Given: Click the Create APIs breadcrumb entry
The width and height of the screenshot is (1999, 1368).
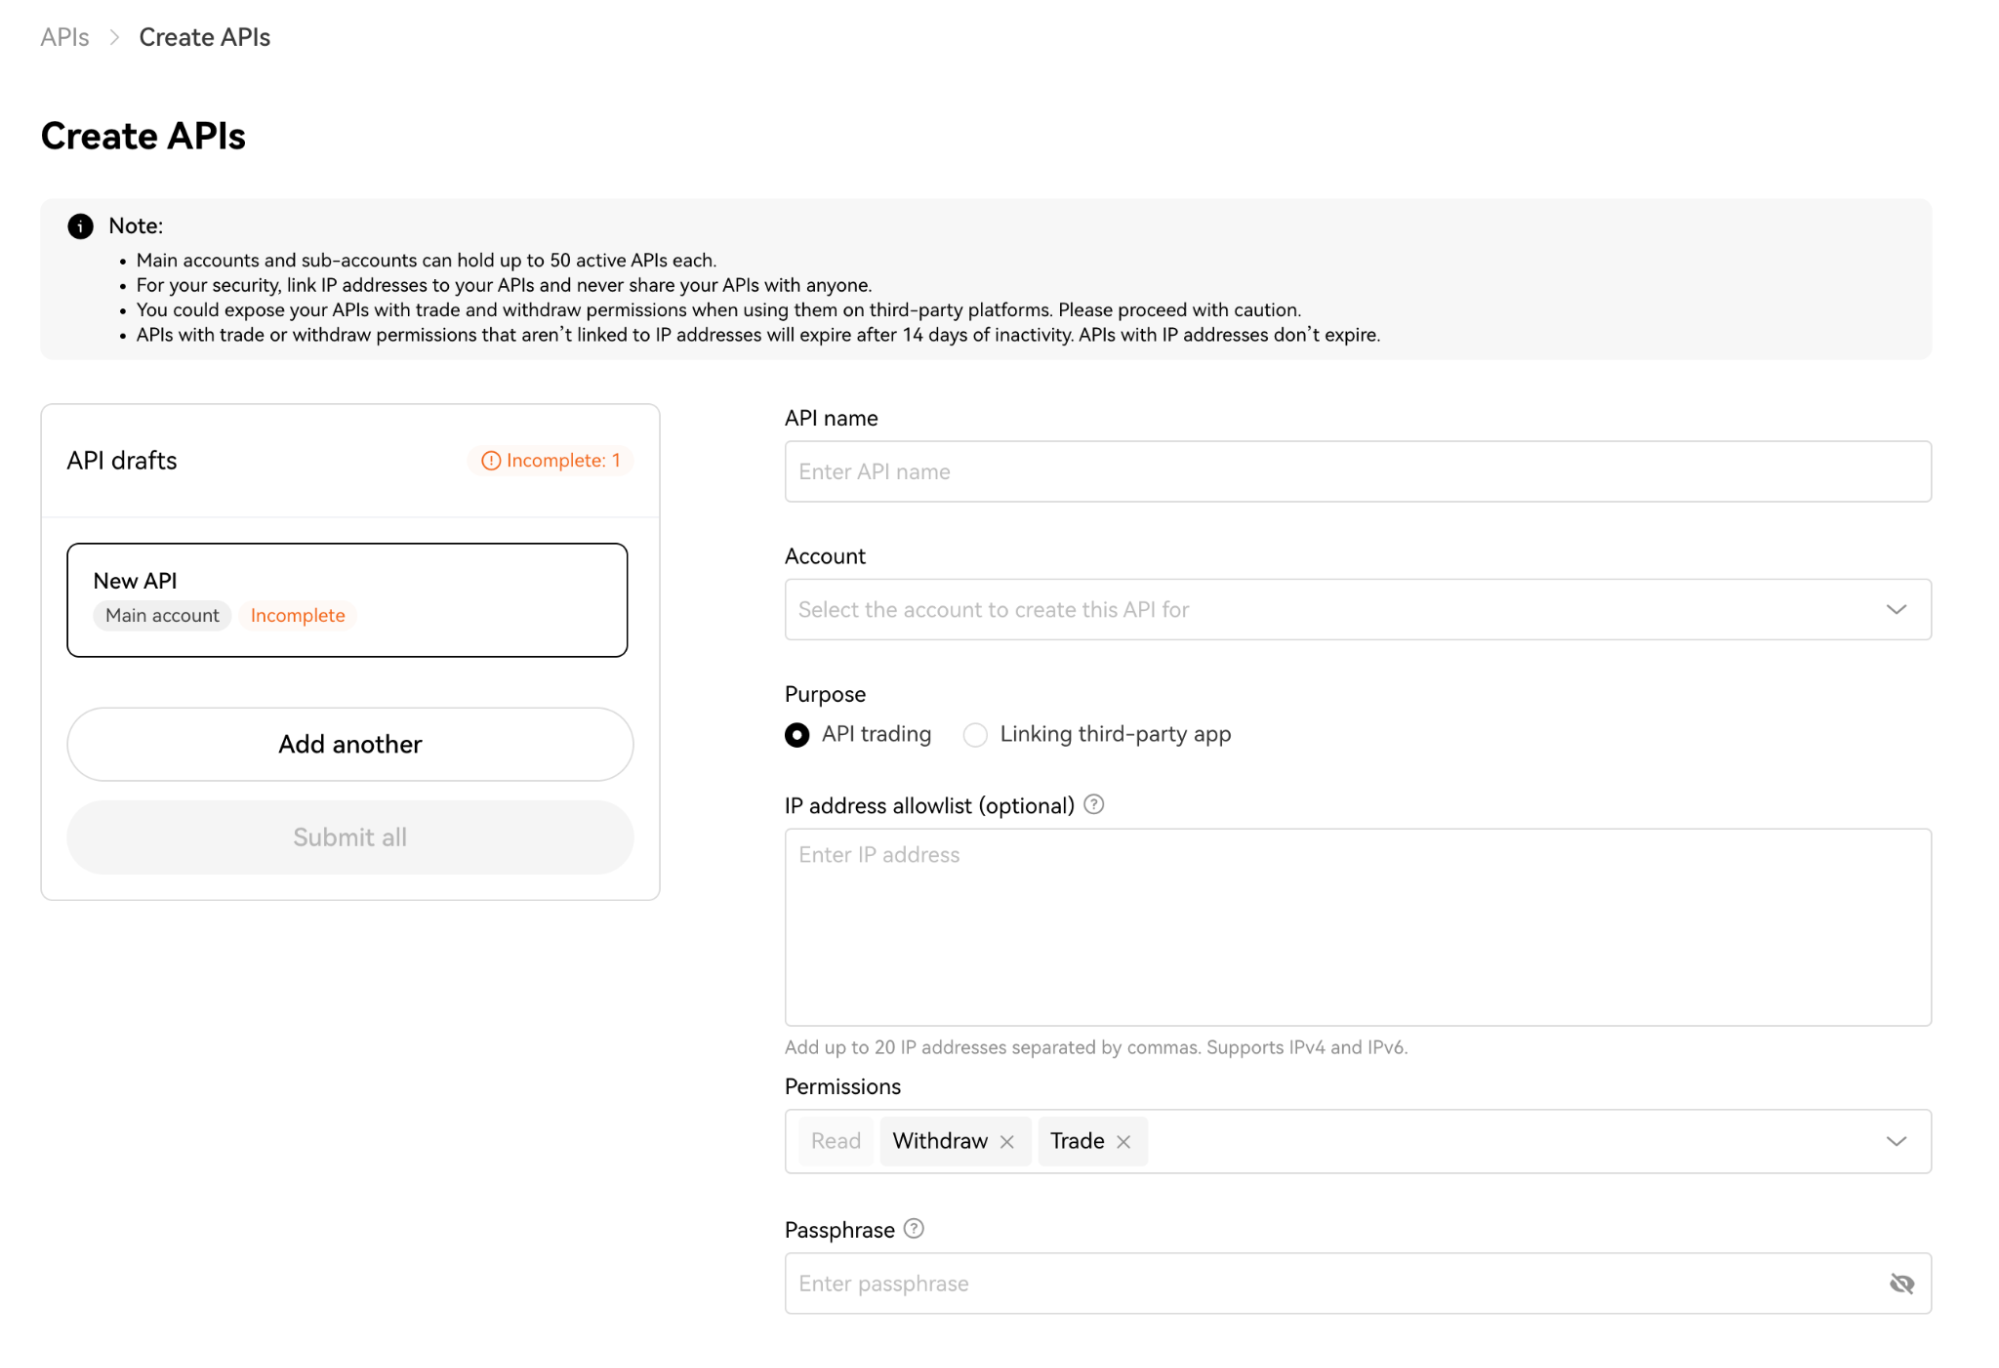Looking at the screenshot, I should tap(204, 36).
